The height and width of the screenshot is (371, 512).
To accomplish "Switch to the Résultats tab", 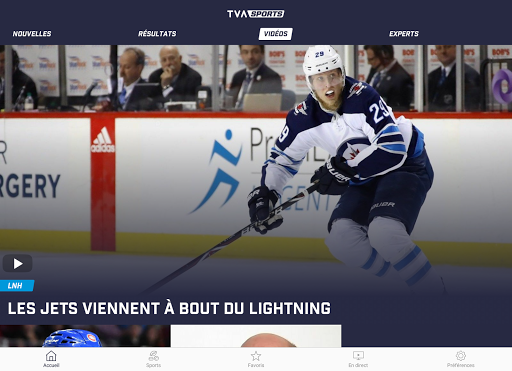I will (x=157, y=34).
